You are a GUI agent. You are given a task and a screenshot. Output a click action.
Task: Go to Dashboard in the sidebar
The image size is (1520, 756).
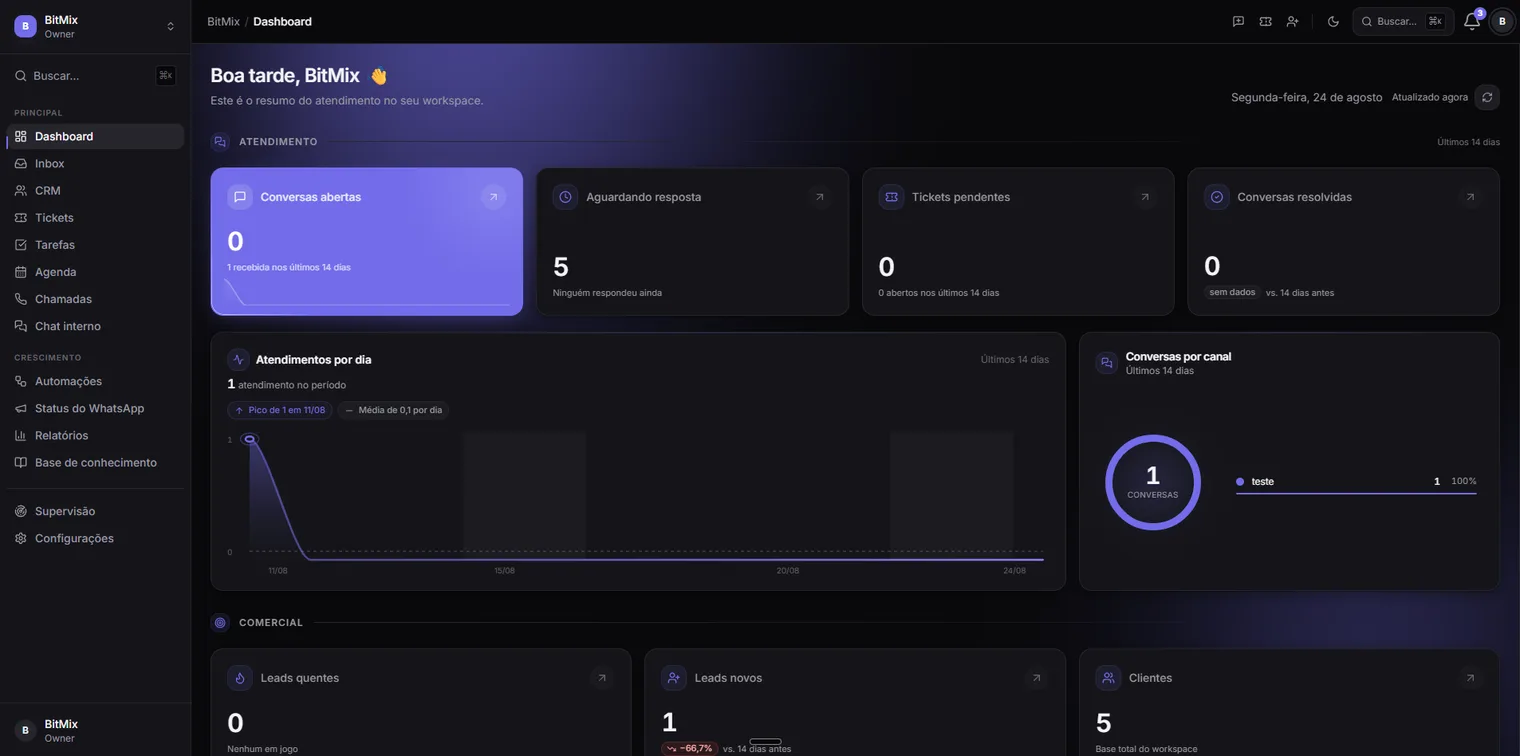(95, 136)
